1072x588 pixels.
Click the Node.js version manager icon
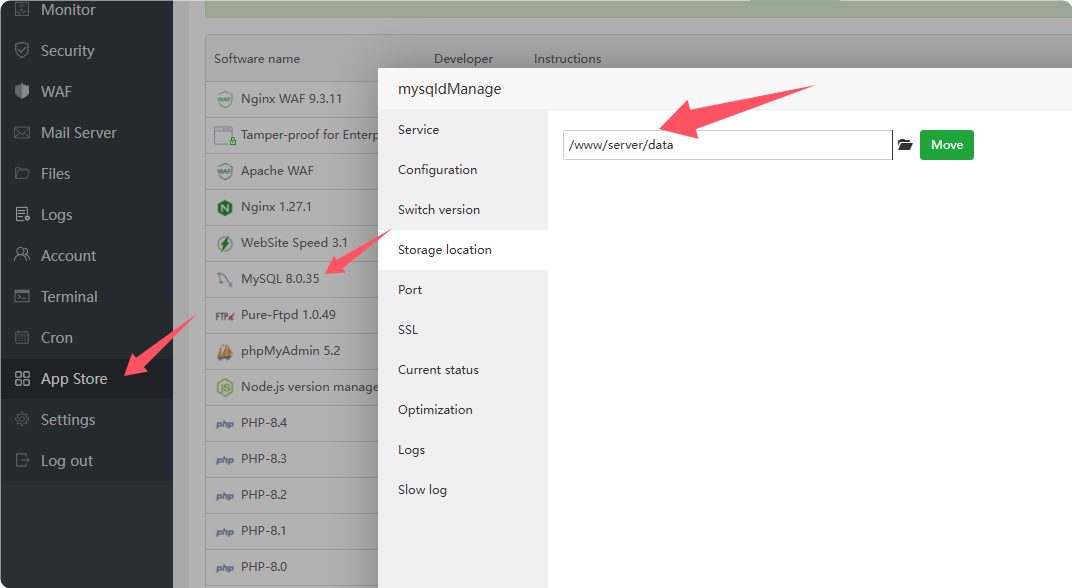(225, 388)
